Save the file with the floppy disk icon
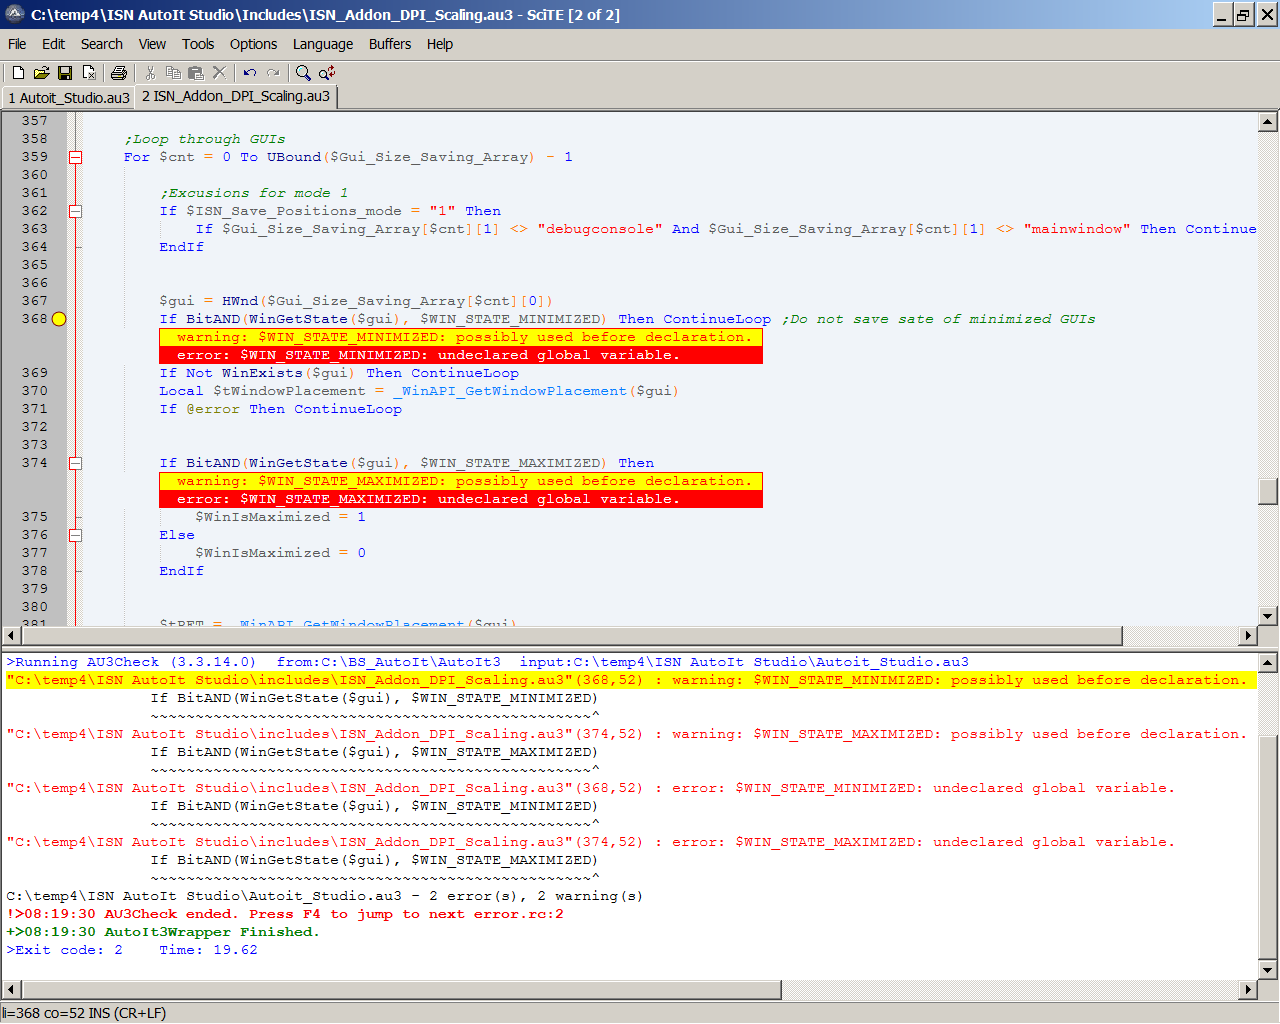 pos(65,73)
